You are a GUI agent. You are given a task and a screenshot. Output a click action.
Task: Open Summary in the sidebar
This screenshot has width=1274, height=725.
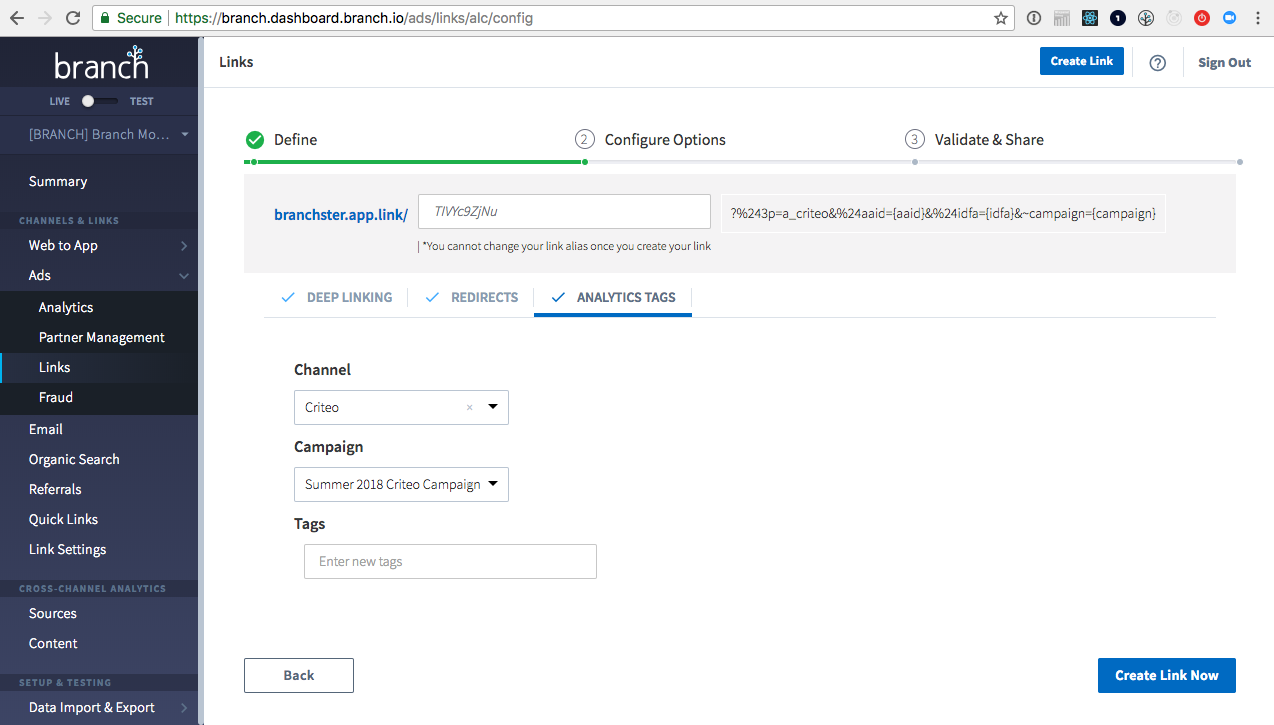click(58, 181)
